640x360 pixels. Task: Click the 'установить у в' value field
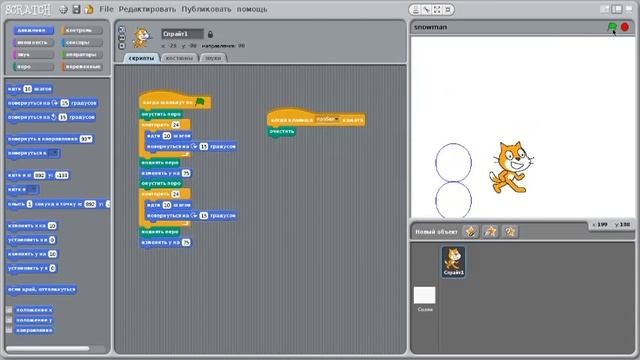click(x=52, y=268)
